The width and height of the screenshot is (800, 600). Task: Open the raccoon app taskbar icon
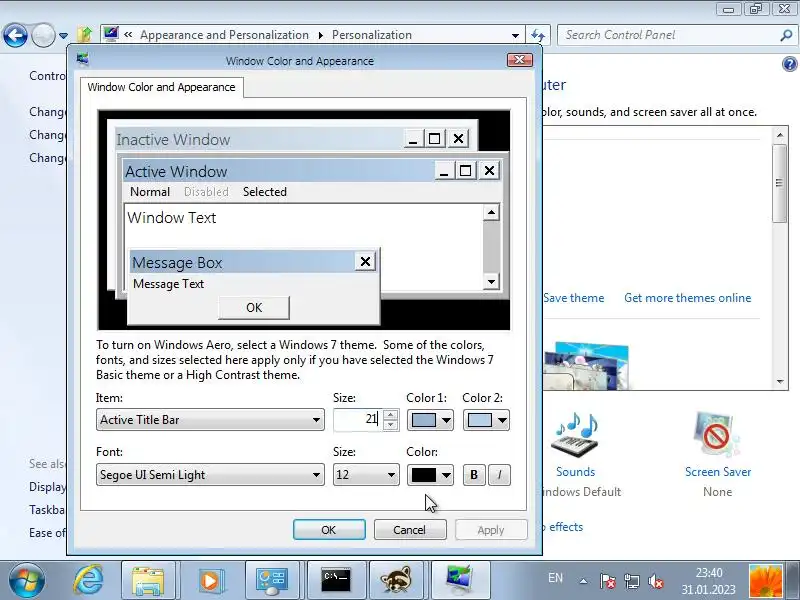(x=396, y=581)
